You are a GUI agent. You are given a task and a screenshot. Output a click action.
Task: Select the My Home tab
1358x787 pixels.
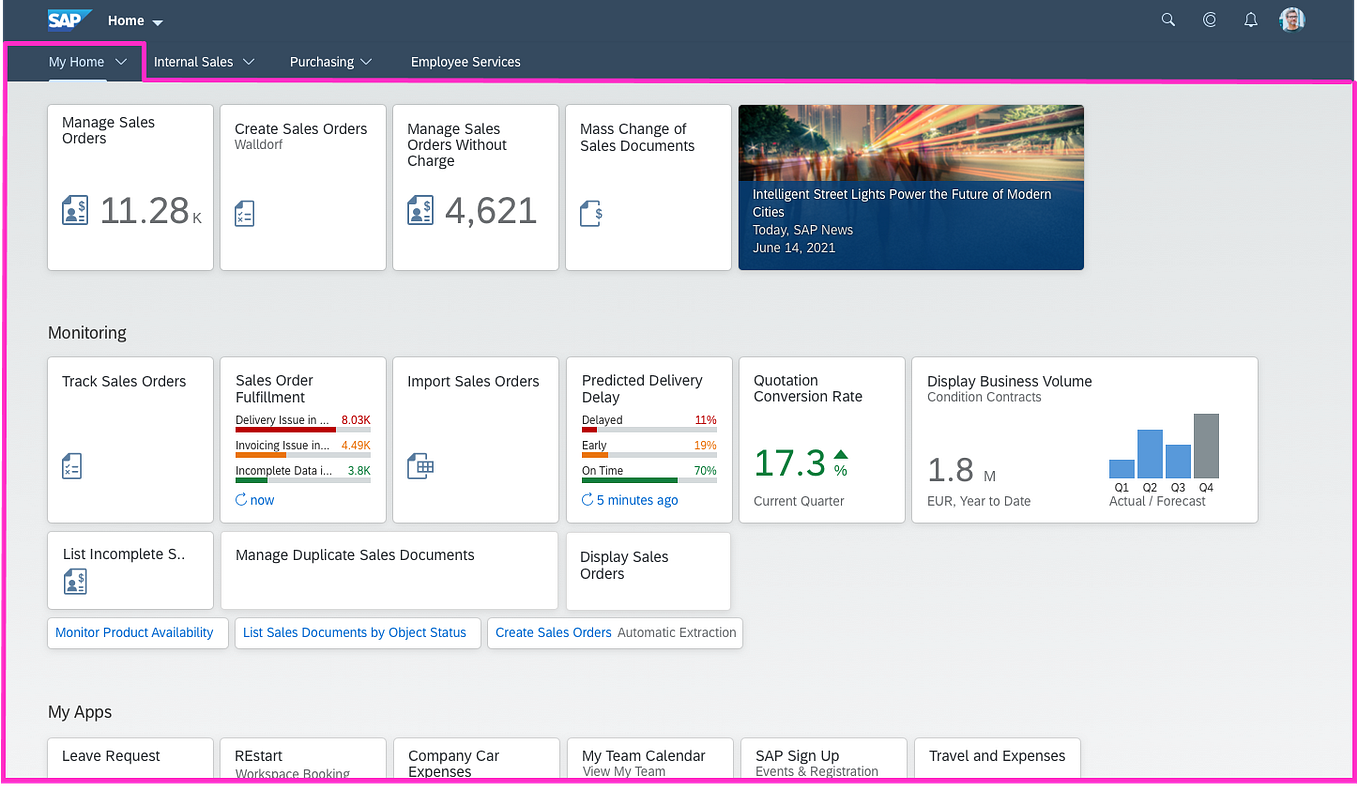tap(76, 61)
